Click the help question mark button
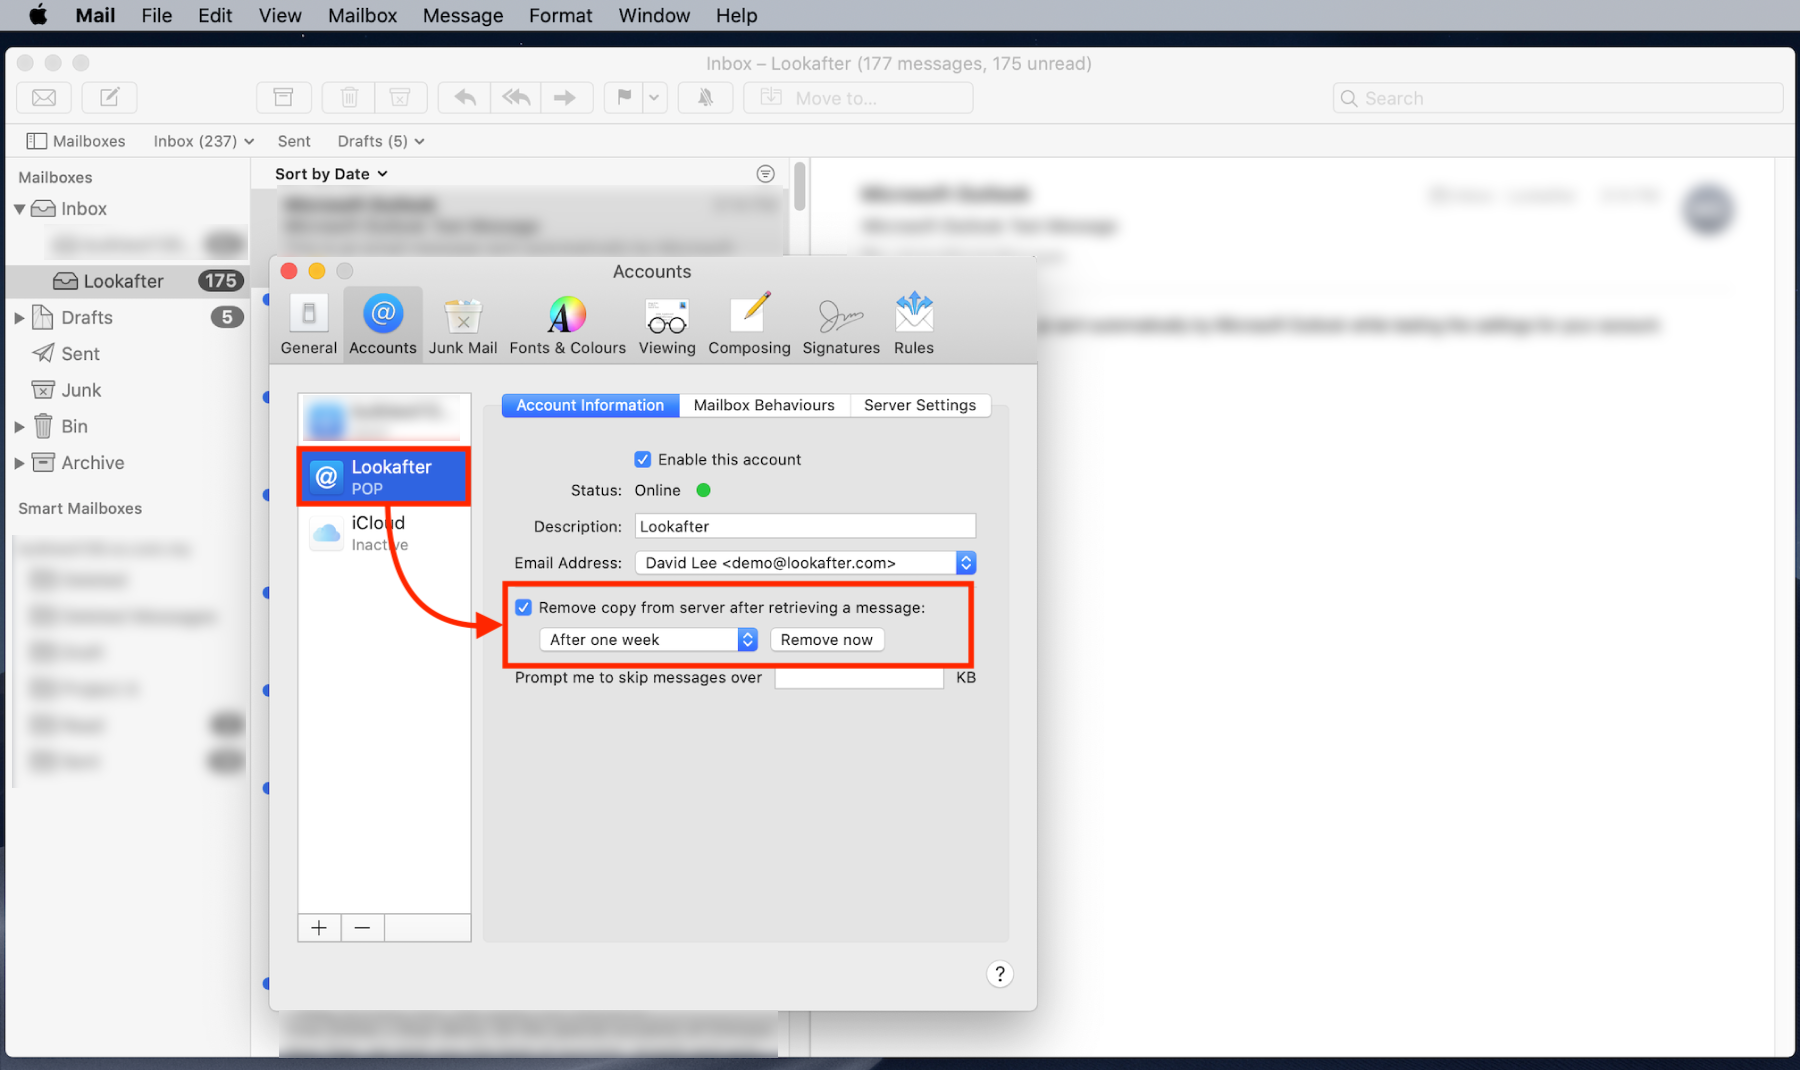Image resolution: width=1800 pixels, height=1070 pixels. 999,974
